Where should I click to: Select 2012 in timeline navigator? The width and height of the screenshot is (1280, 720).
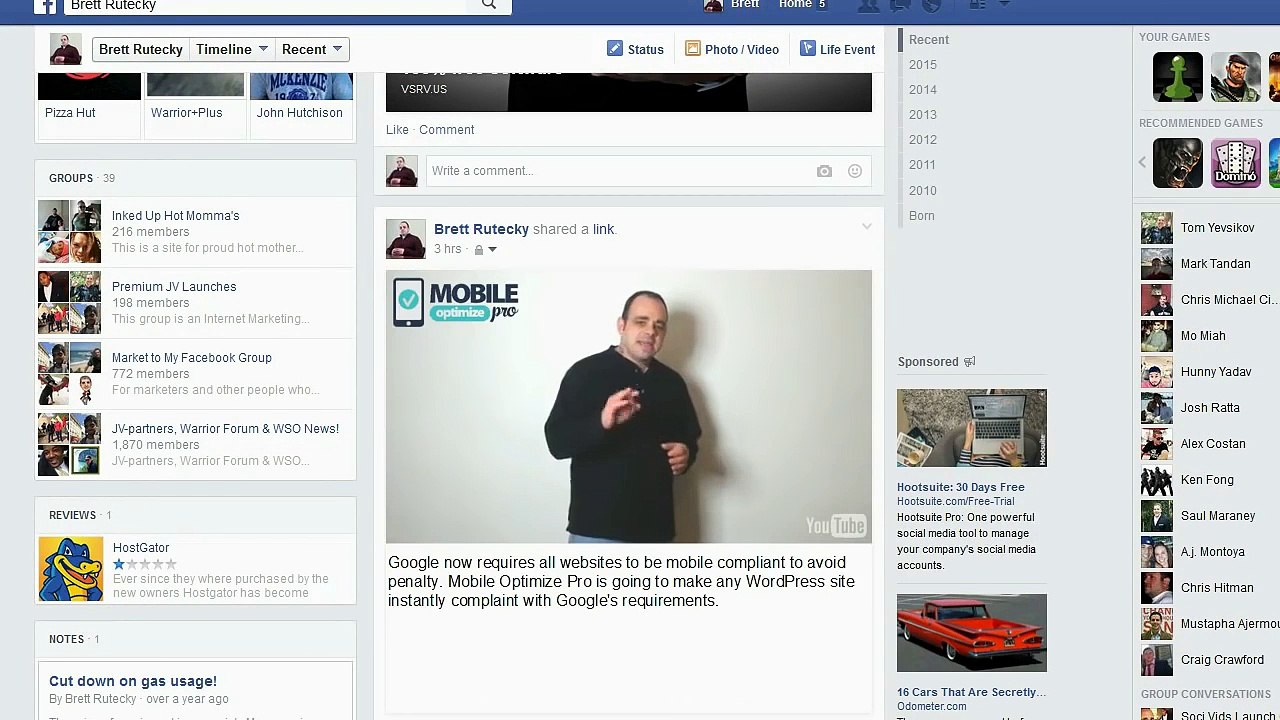coord(923,140)
